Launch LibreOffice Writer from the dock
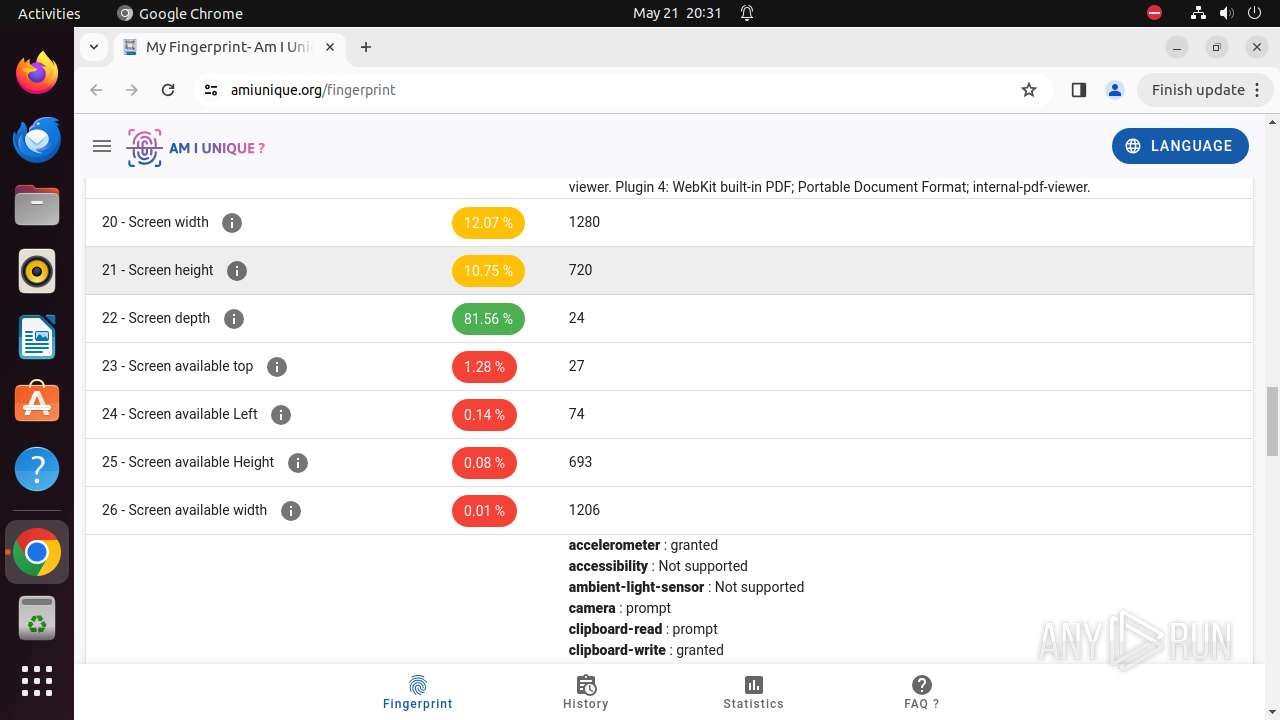Viewport: 1280px width, 720px height. coord(37,337)
